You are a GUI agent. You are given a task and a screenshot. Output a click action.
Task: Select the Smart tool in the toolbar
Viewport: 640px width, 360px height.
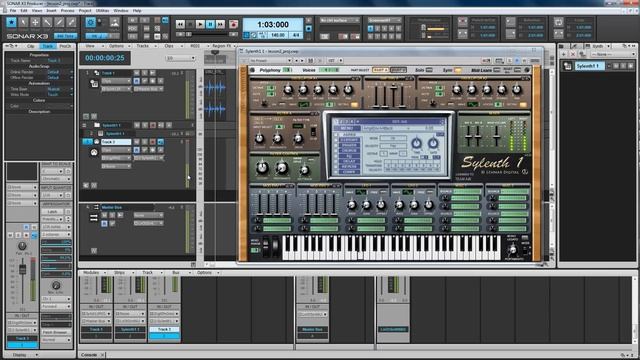(11, 22)
